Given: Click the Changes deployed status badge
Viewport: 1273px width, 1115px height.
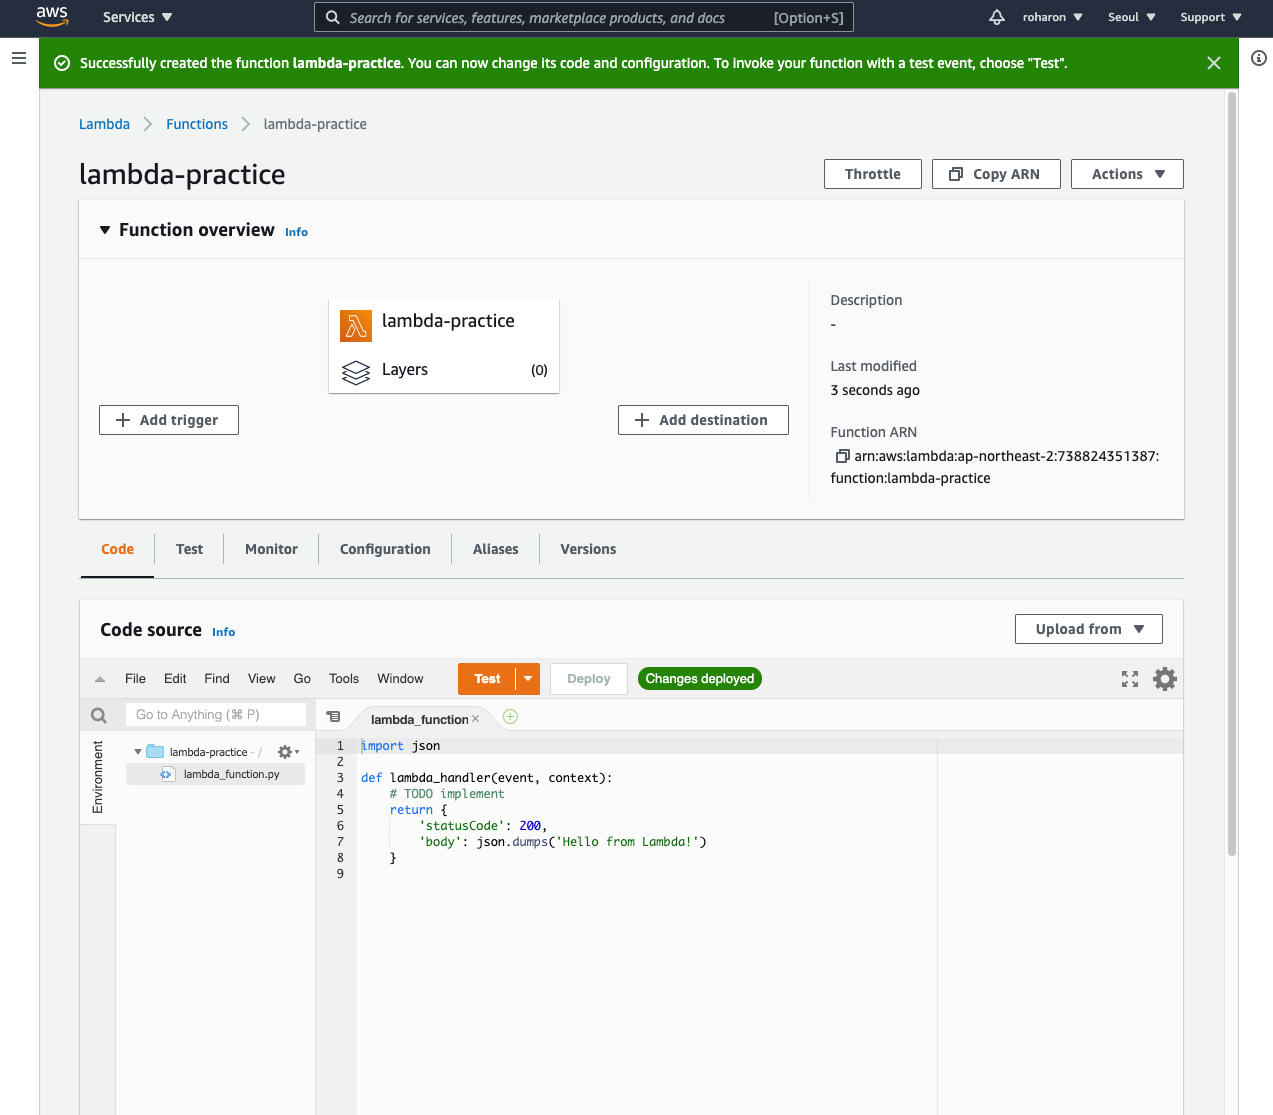Looking at the screenshot, I should click(700, 679).
